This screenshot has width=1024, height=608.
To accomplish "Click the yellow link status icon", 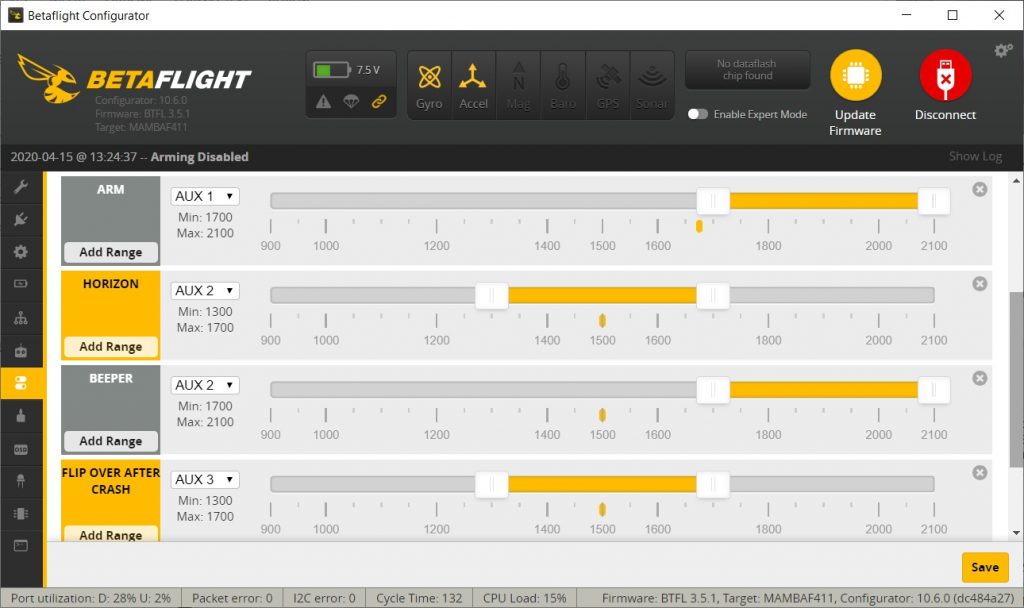I will pyautogui.click(x=379, y=102).
